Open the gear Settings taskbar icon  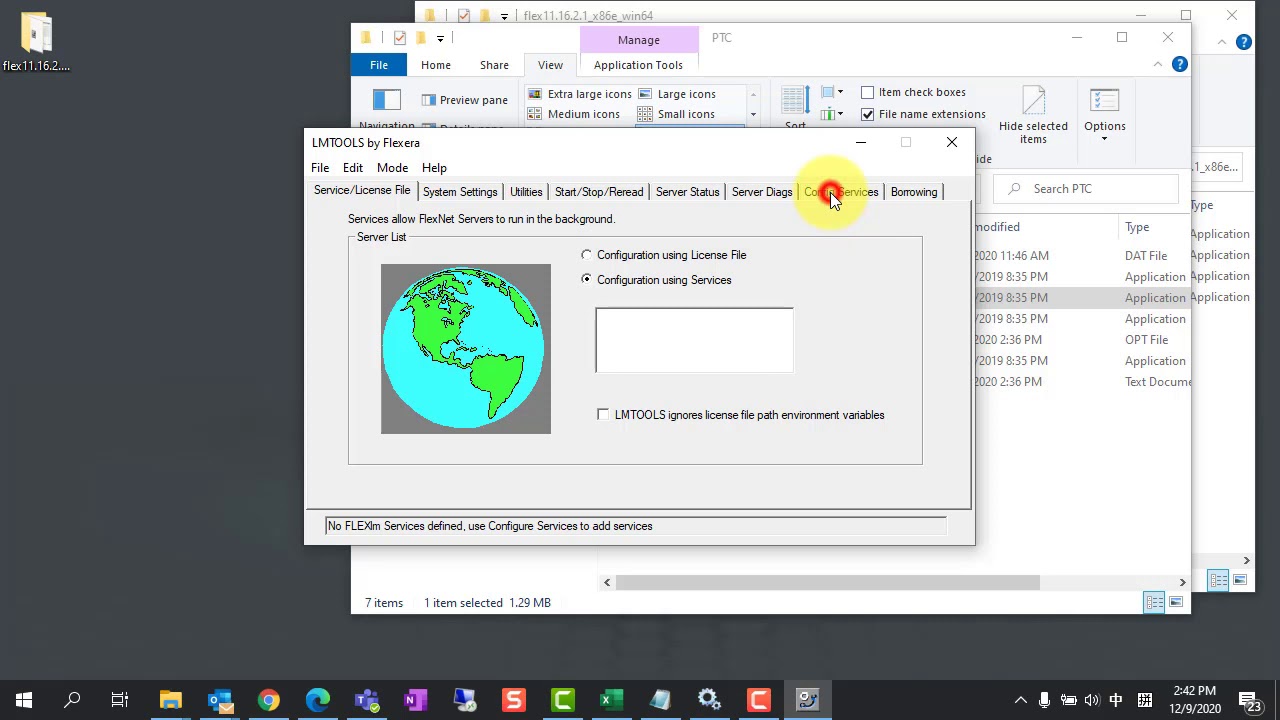pyautogui.click(x=709, y=700)
